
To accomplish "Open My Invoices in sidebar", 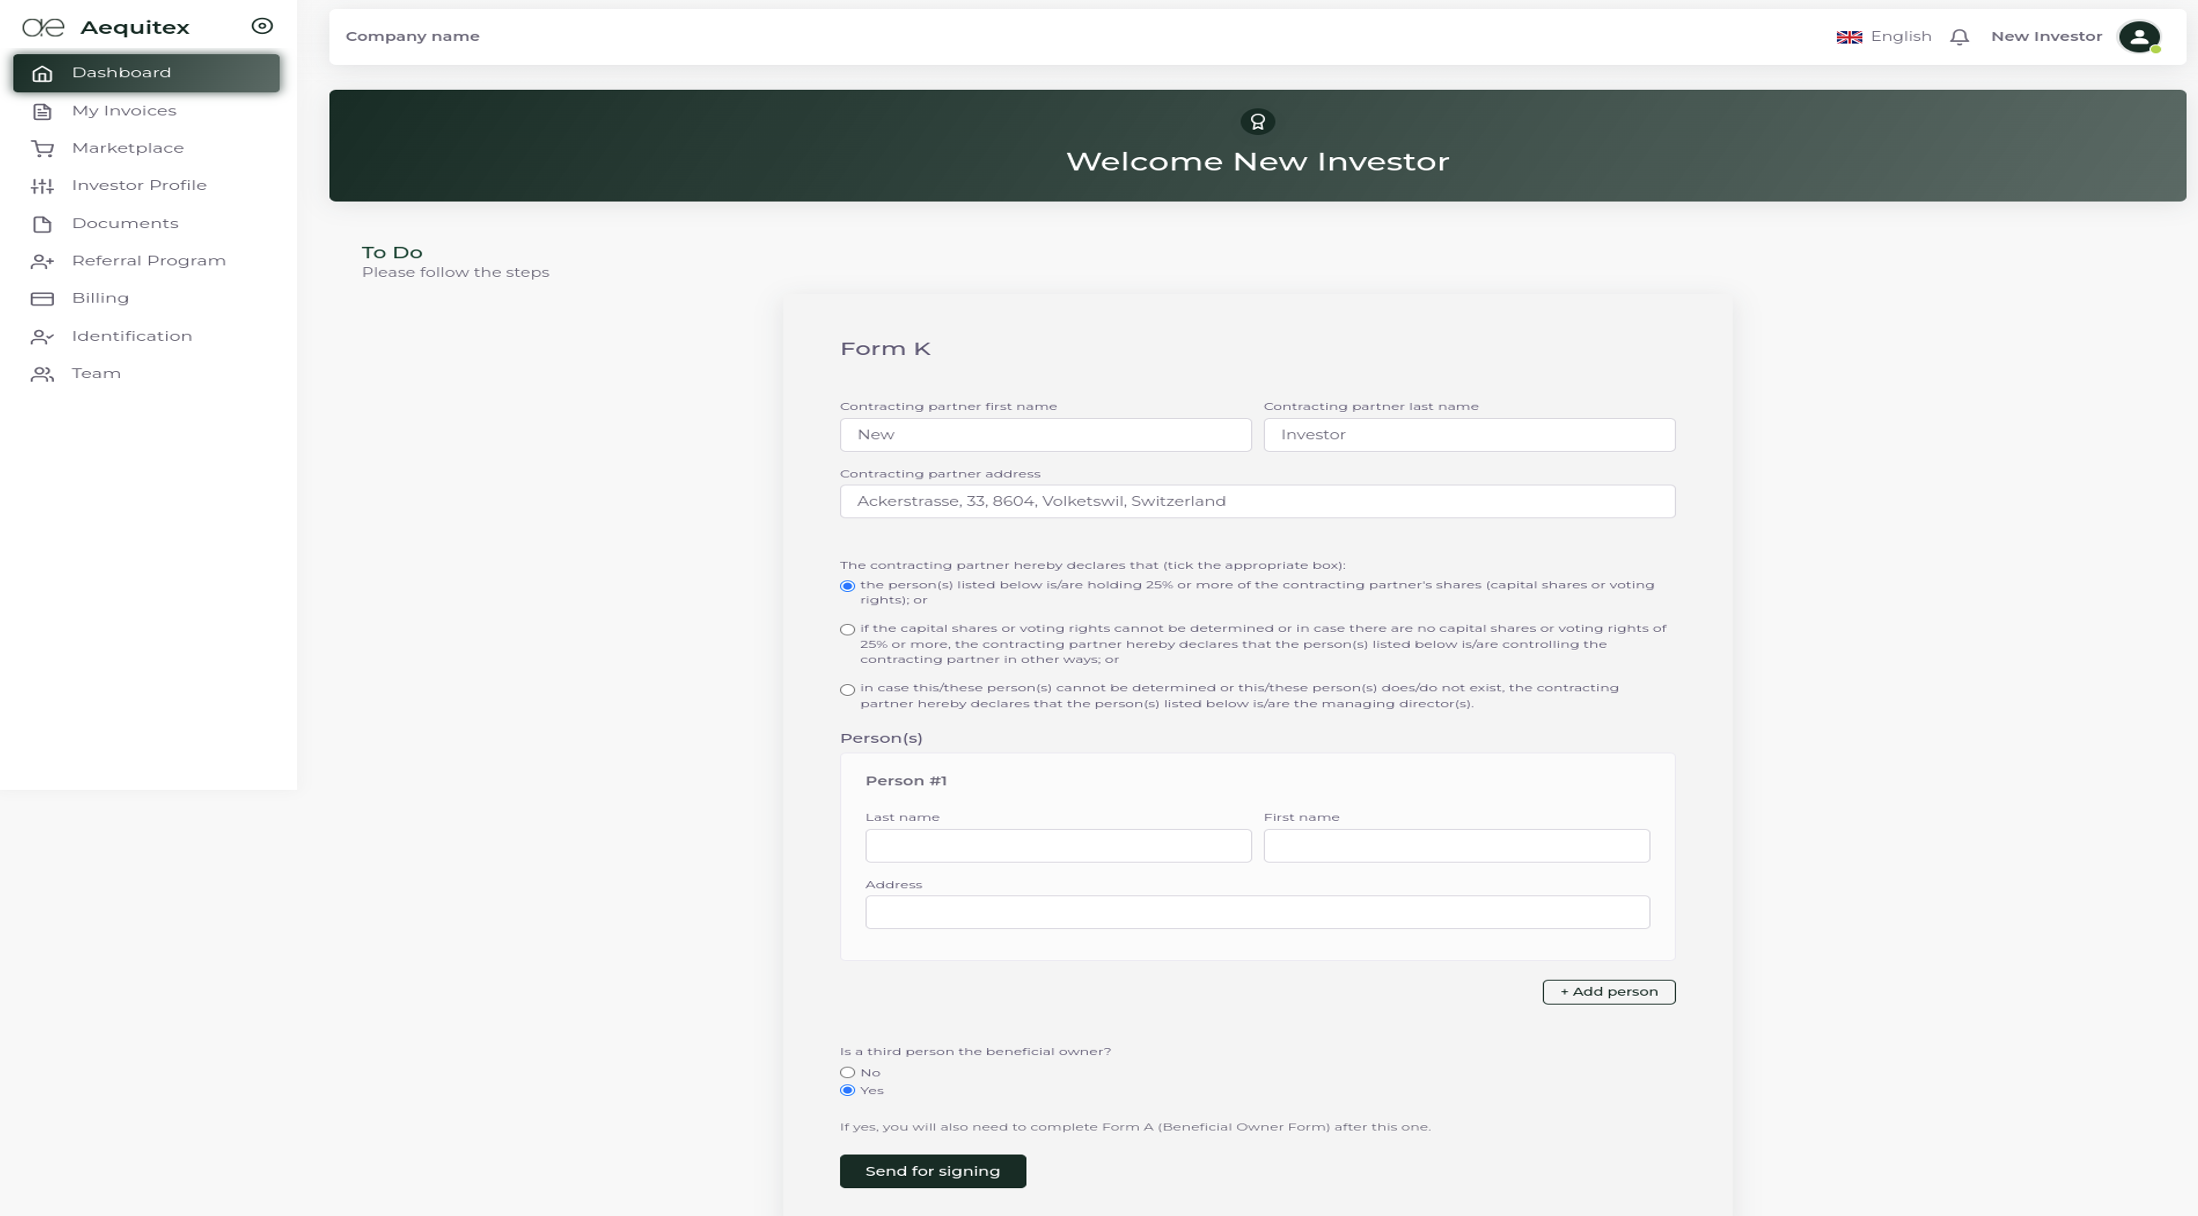I will [x=124, y=111].
